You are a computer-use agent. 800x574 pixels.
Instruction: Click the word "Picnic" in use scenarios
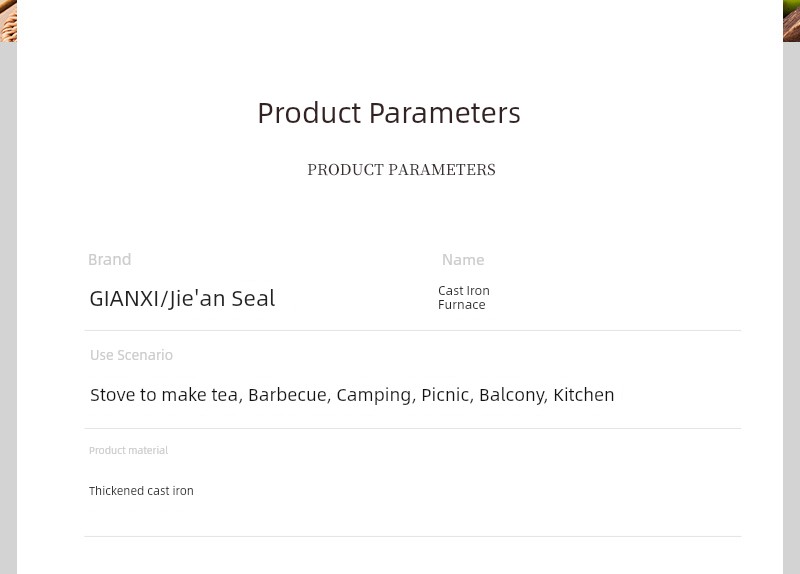[x=445, y=395]
